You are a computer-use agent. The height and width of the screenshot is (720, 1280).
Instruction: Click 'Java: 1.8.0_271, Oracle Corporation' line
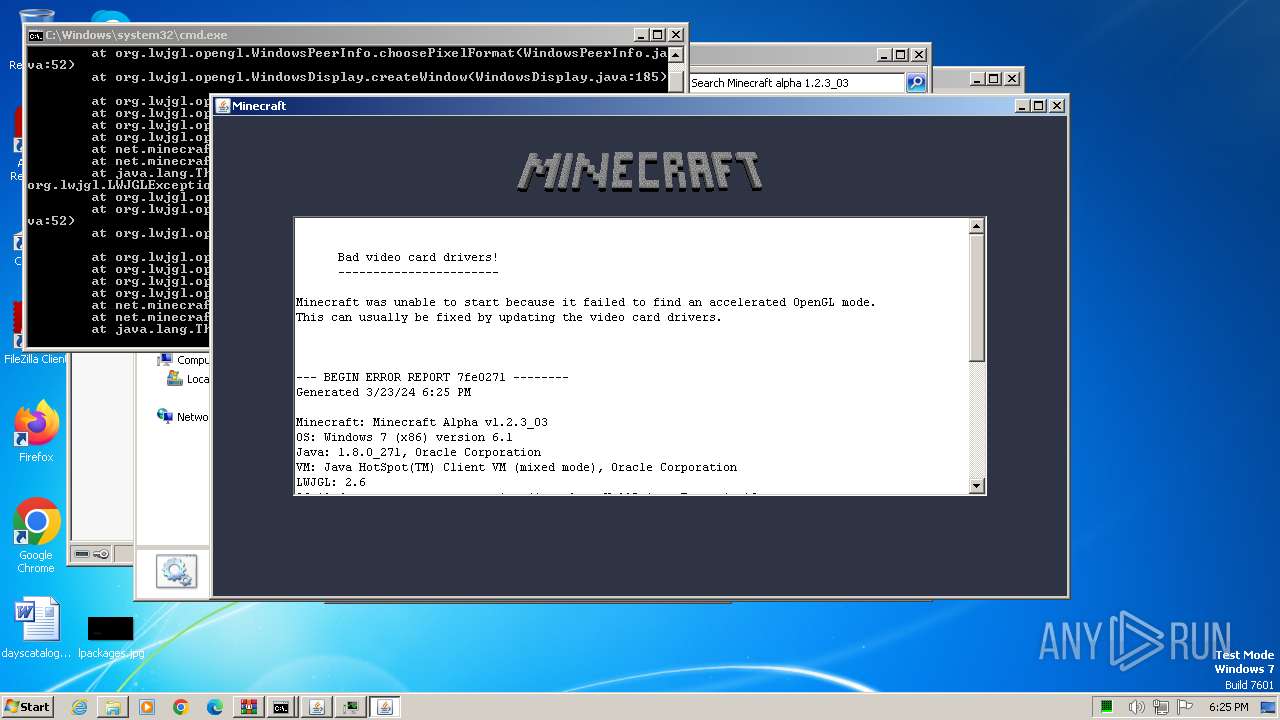(x=418, y=452)
